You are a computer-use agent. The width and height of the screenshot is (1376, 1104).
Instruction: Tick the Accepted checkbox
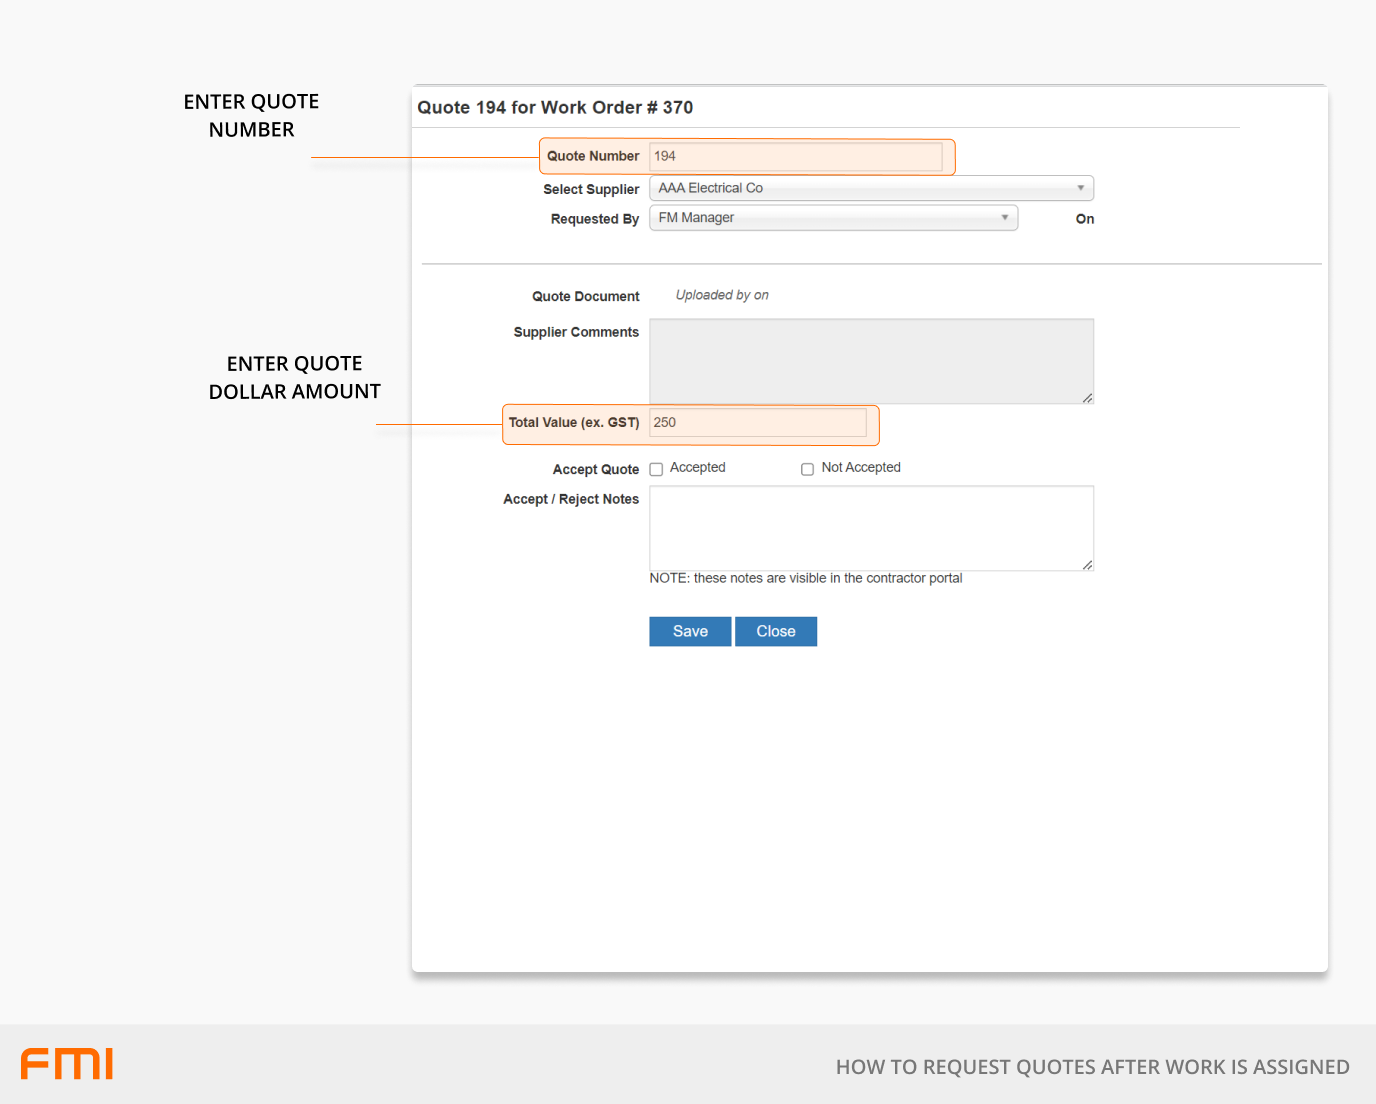[x=657, y=469]
